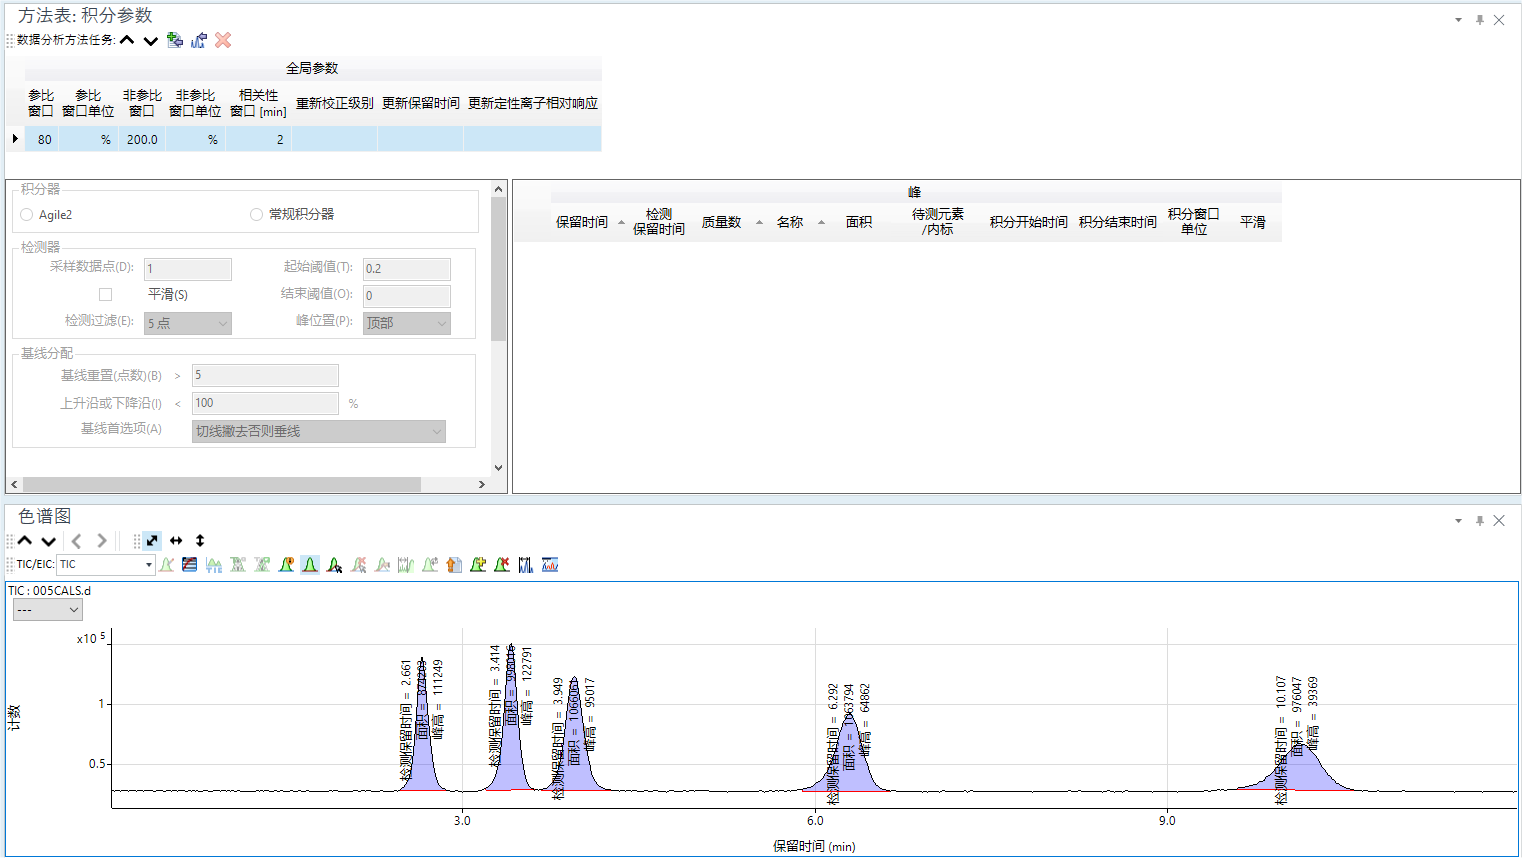The height and width of the screenshot is (858, 1522).
Task: Click the peak with cursor selection icon
Action: point(334,565)
